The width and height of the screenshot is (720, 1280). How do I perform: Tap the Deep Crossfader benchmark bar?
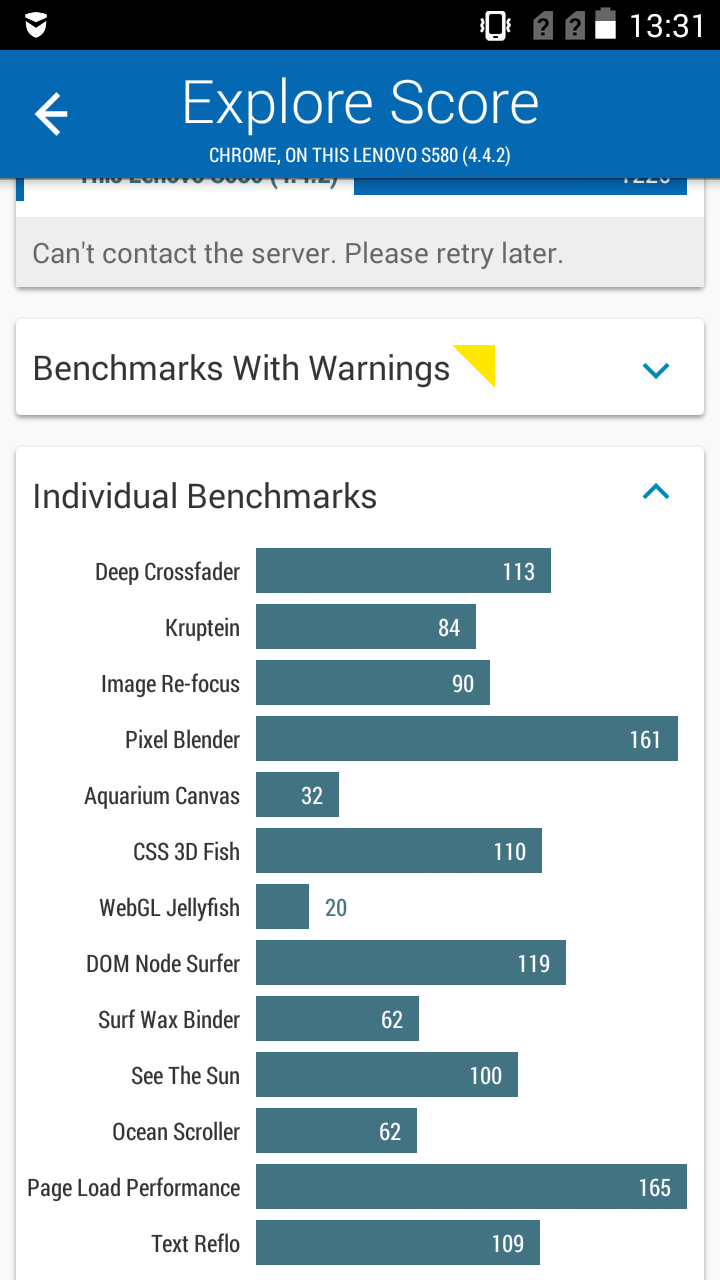pyautogui.click(x=403, y=571)
